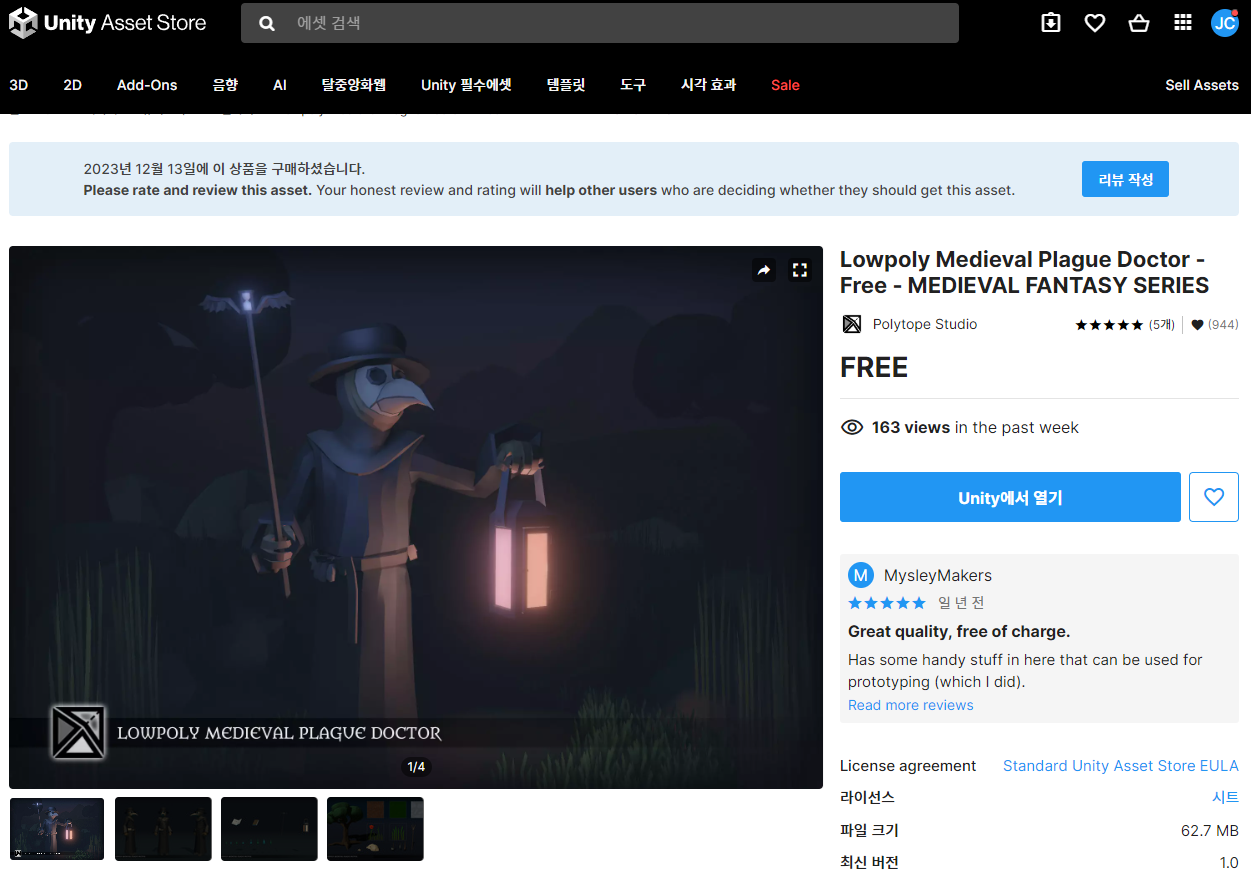Viewport: 1251px width, 878px height.
Task: Click the 1/4 image counter
Action: [x=416, y=767]
